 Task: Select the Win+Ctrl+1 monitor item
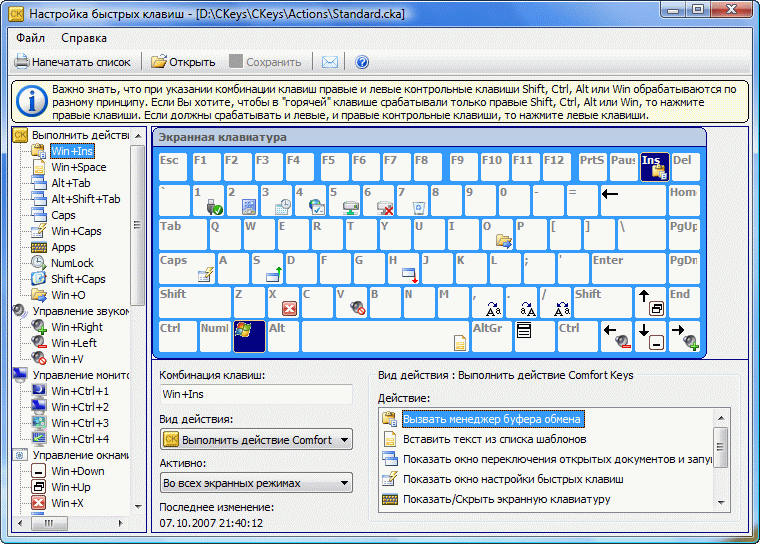80,391
